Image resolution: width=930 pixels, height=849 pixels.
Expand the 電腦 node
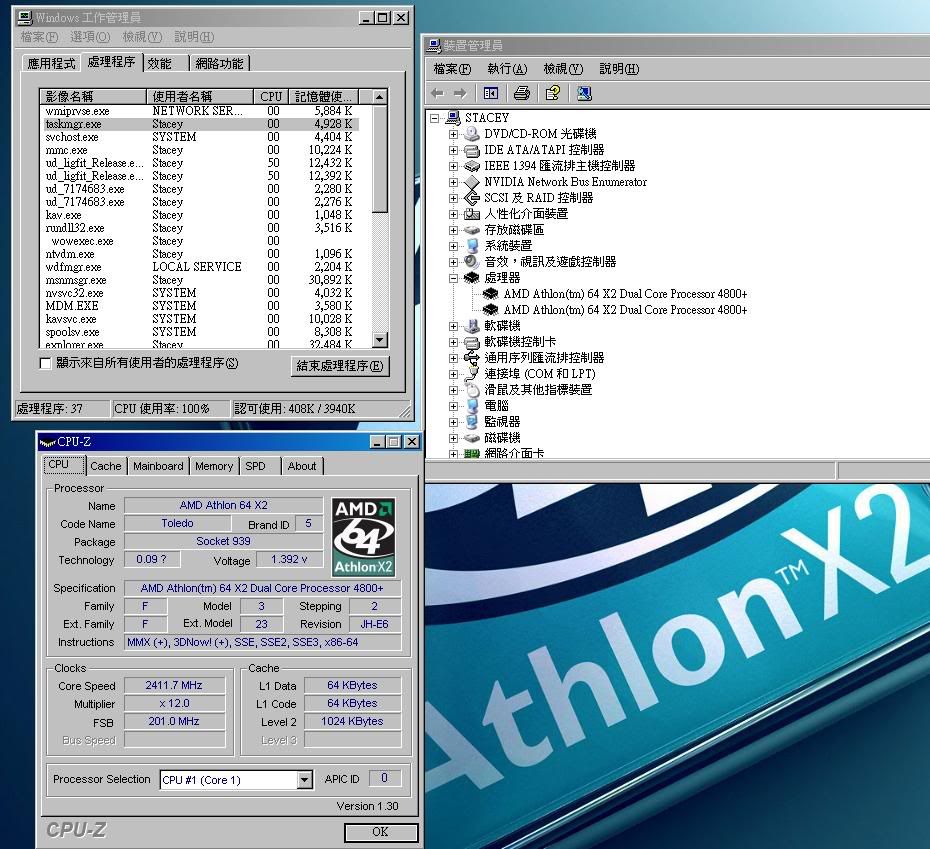pyautogui.click(x=453, y=406)
